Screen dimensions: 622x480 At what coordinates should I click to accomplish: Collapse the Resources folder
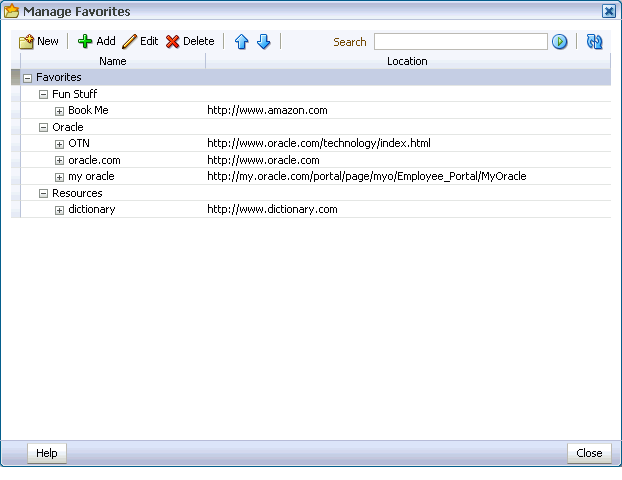43,194
